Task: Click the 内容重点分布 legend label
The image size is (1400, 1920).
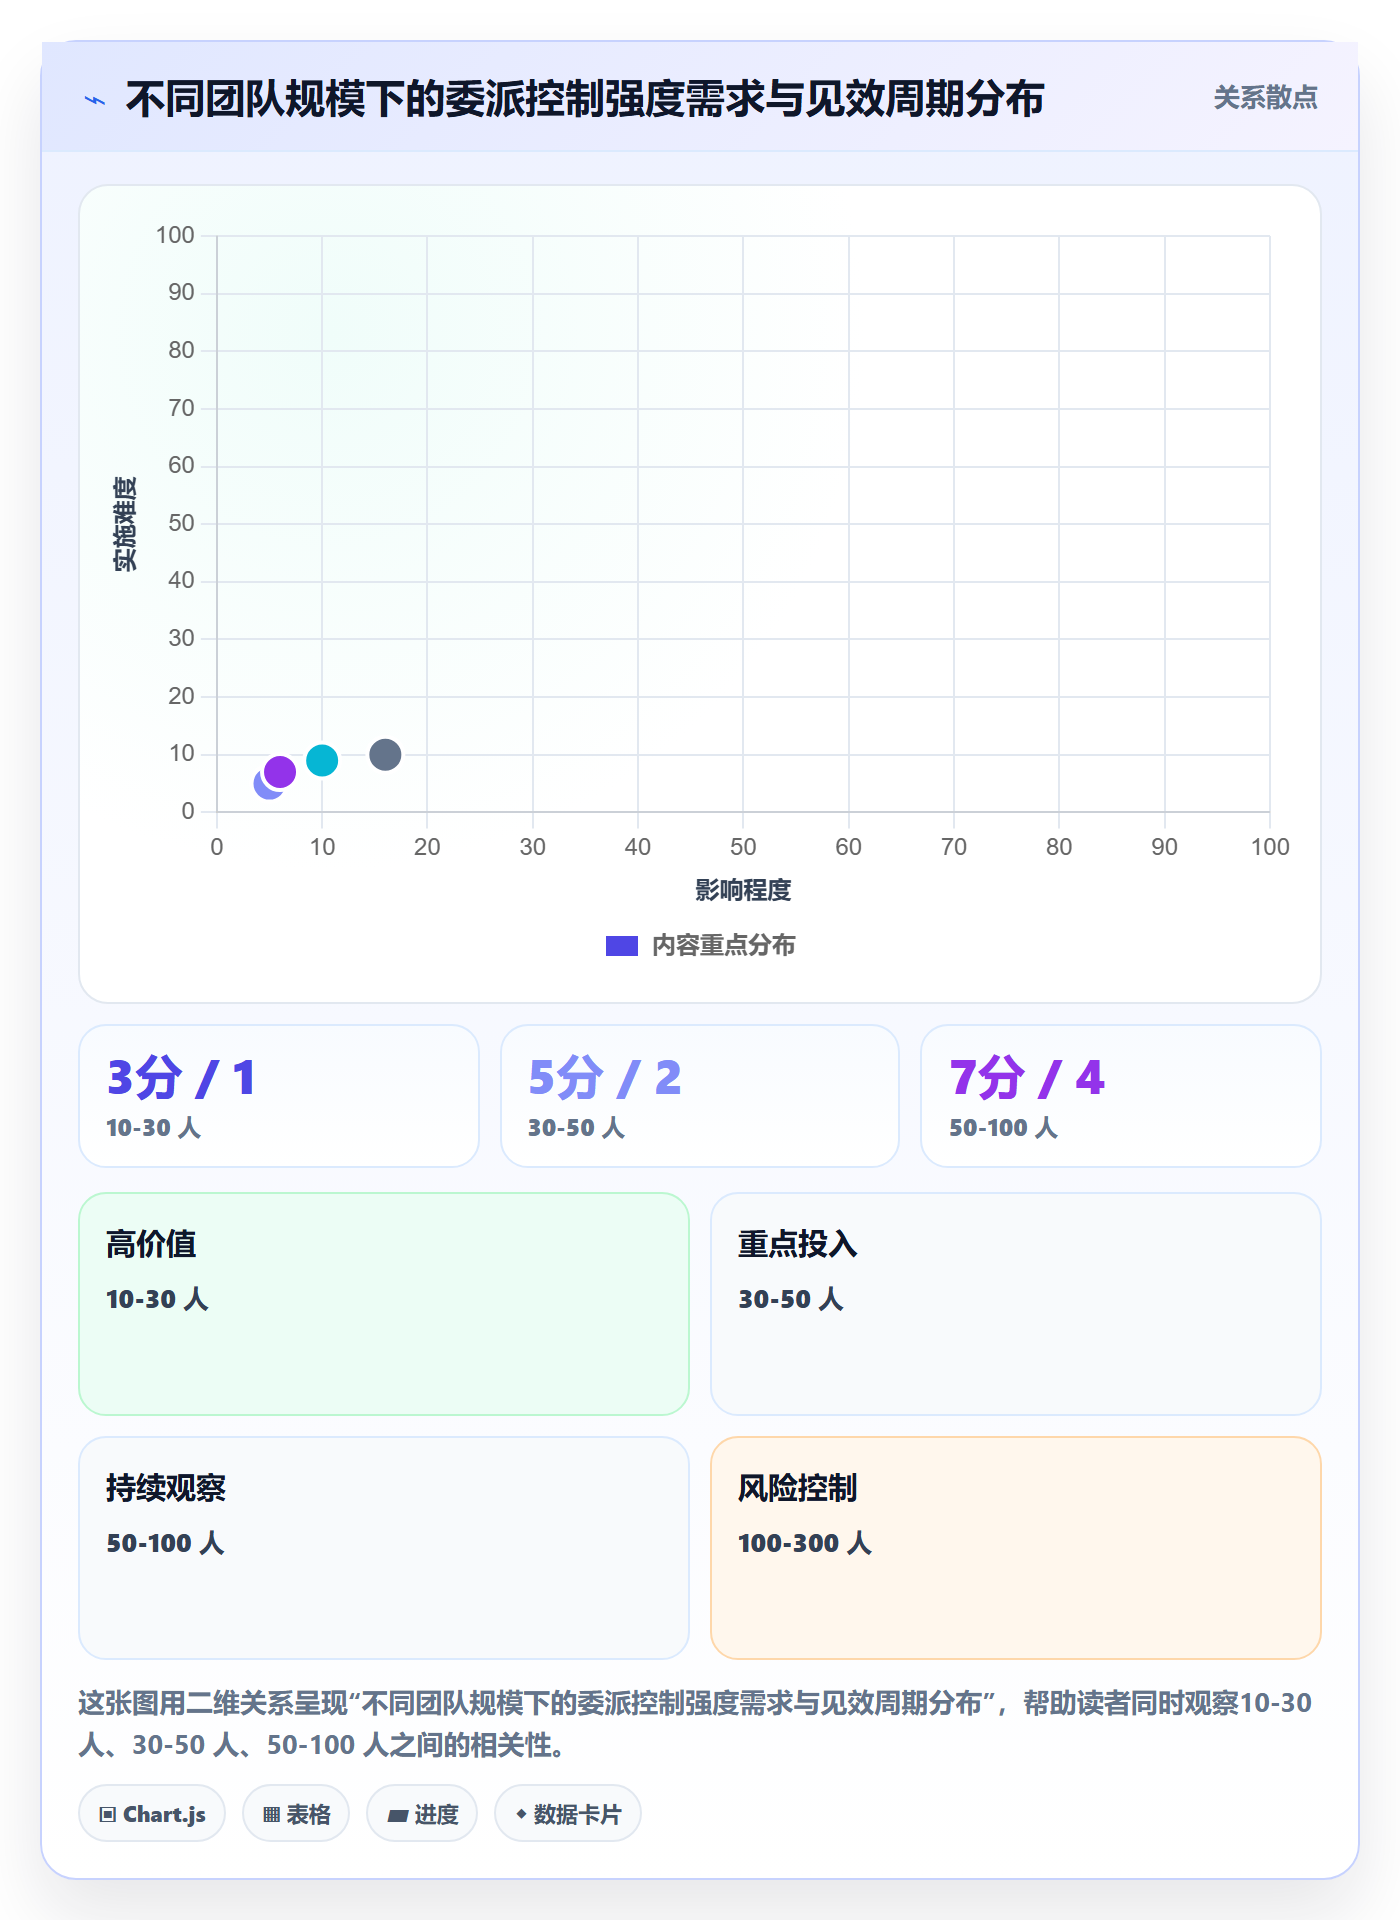Action: tap(723, 946)
